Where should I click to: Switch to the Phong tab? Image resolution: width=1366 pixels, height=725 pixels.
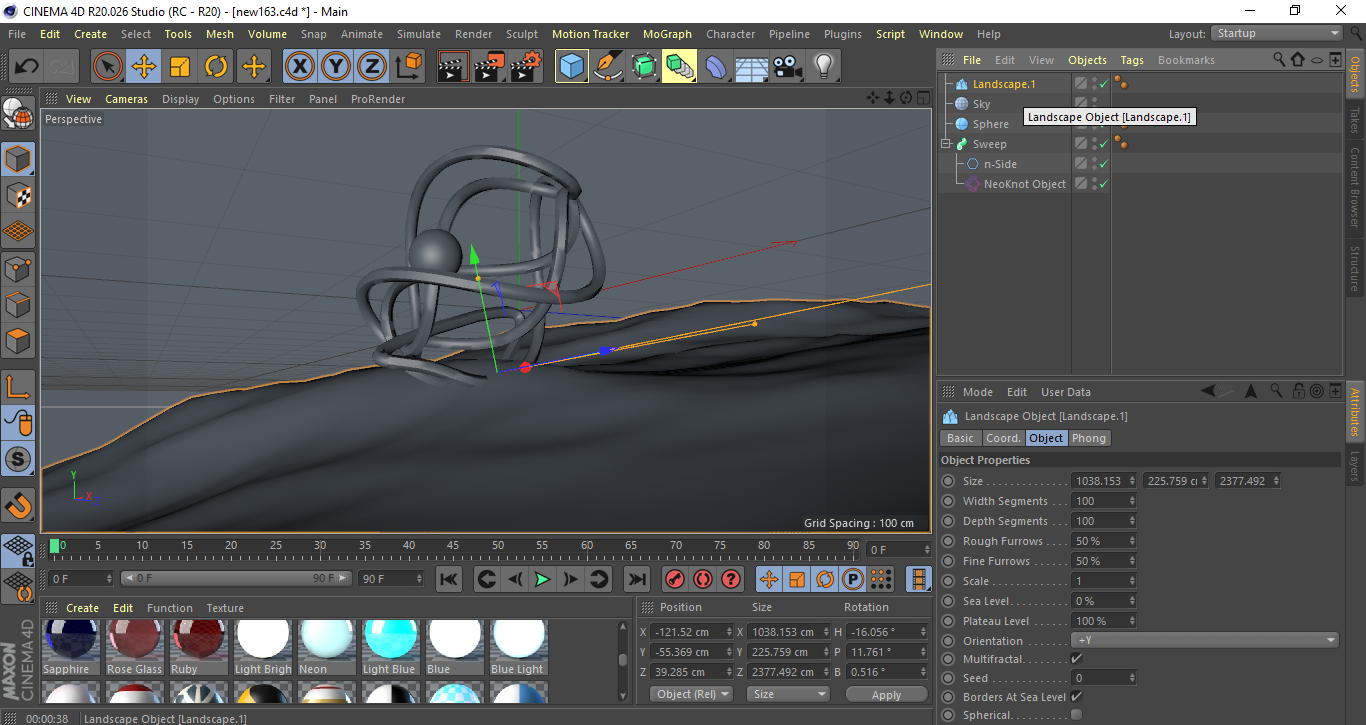pyautogui.click(x=1089, y=438)
